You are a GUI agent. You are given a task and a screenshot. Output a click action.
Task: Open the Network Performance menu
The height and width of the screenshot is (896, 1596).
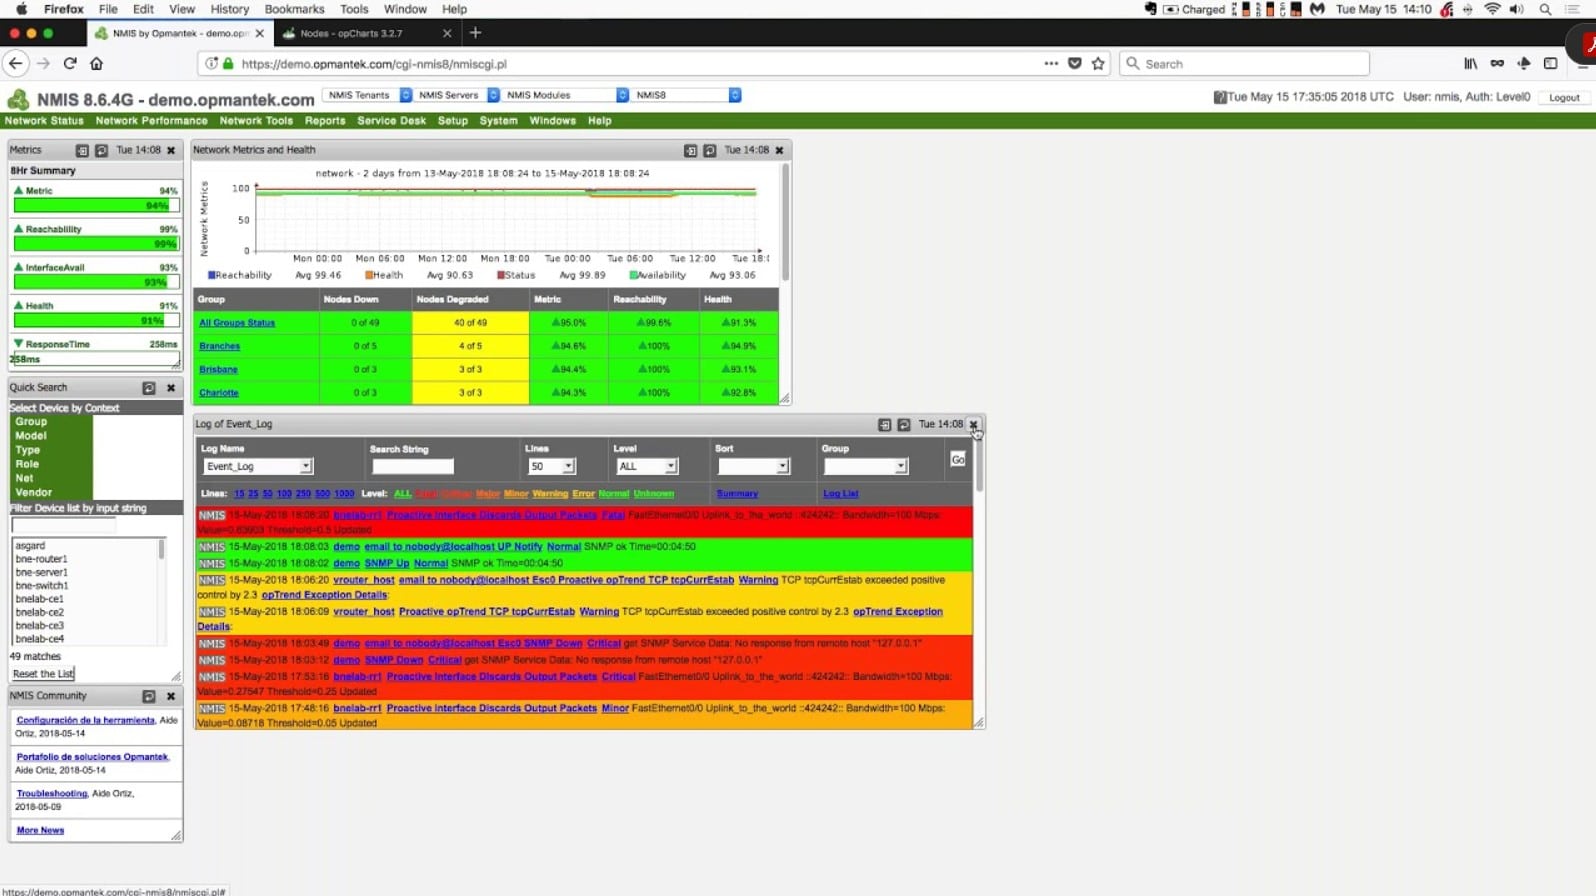pos(152,121)
